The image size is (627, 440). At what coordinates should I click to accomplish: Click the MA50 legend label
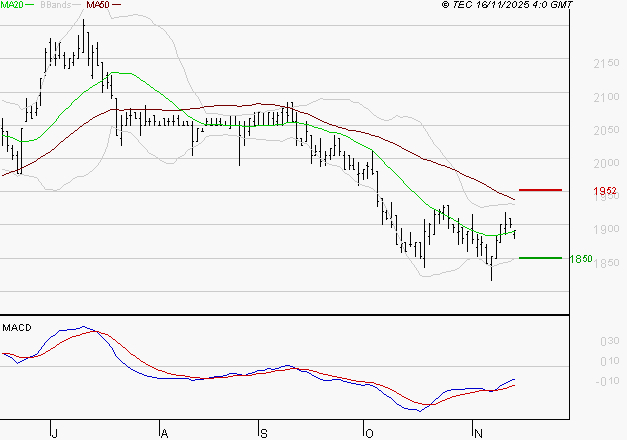[x=98, y=5]
